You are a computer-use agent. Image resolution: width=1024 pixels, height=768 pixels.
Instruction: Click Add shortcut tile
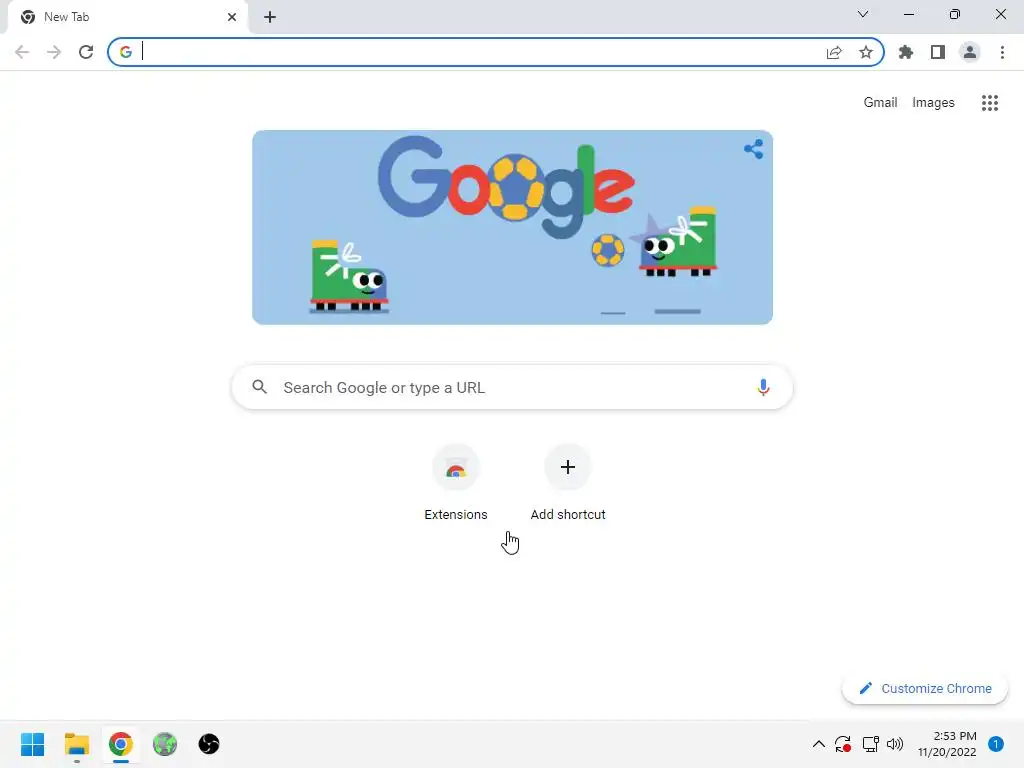click(x=568, y=483)
